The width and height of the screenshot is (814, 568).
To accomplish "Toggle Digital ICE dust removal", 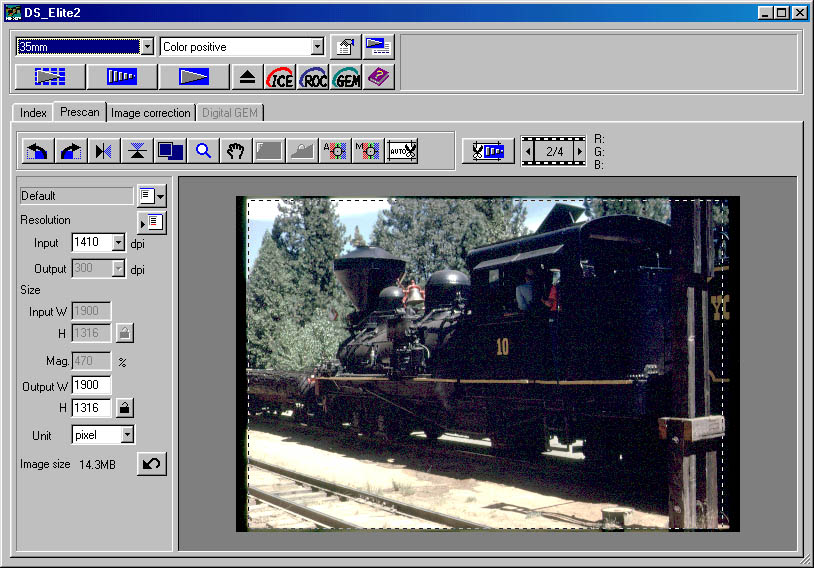I will coord(280,77).
